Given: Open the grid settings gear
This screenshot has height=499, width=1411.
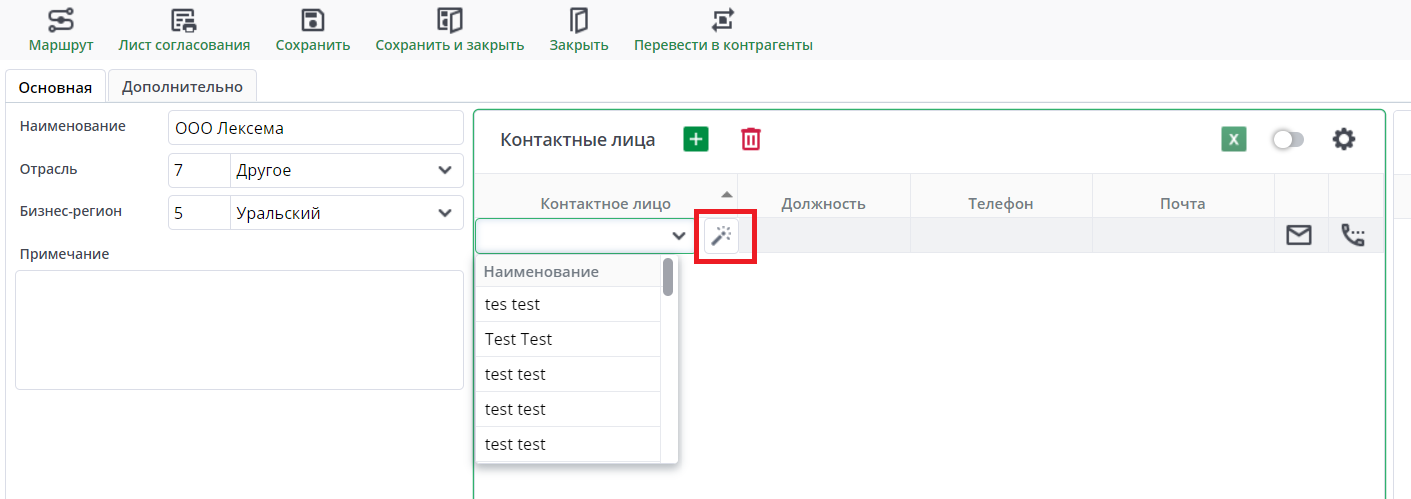Looking at the screenshot, I should click(x=1344, y=139).
